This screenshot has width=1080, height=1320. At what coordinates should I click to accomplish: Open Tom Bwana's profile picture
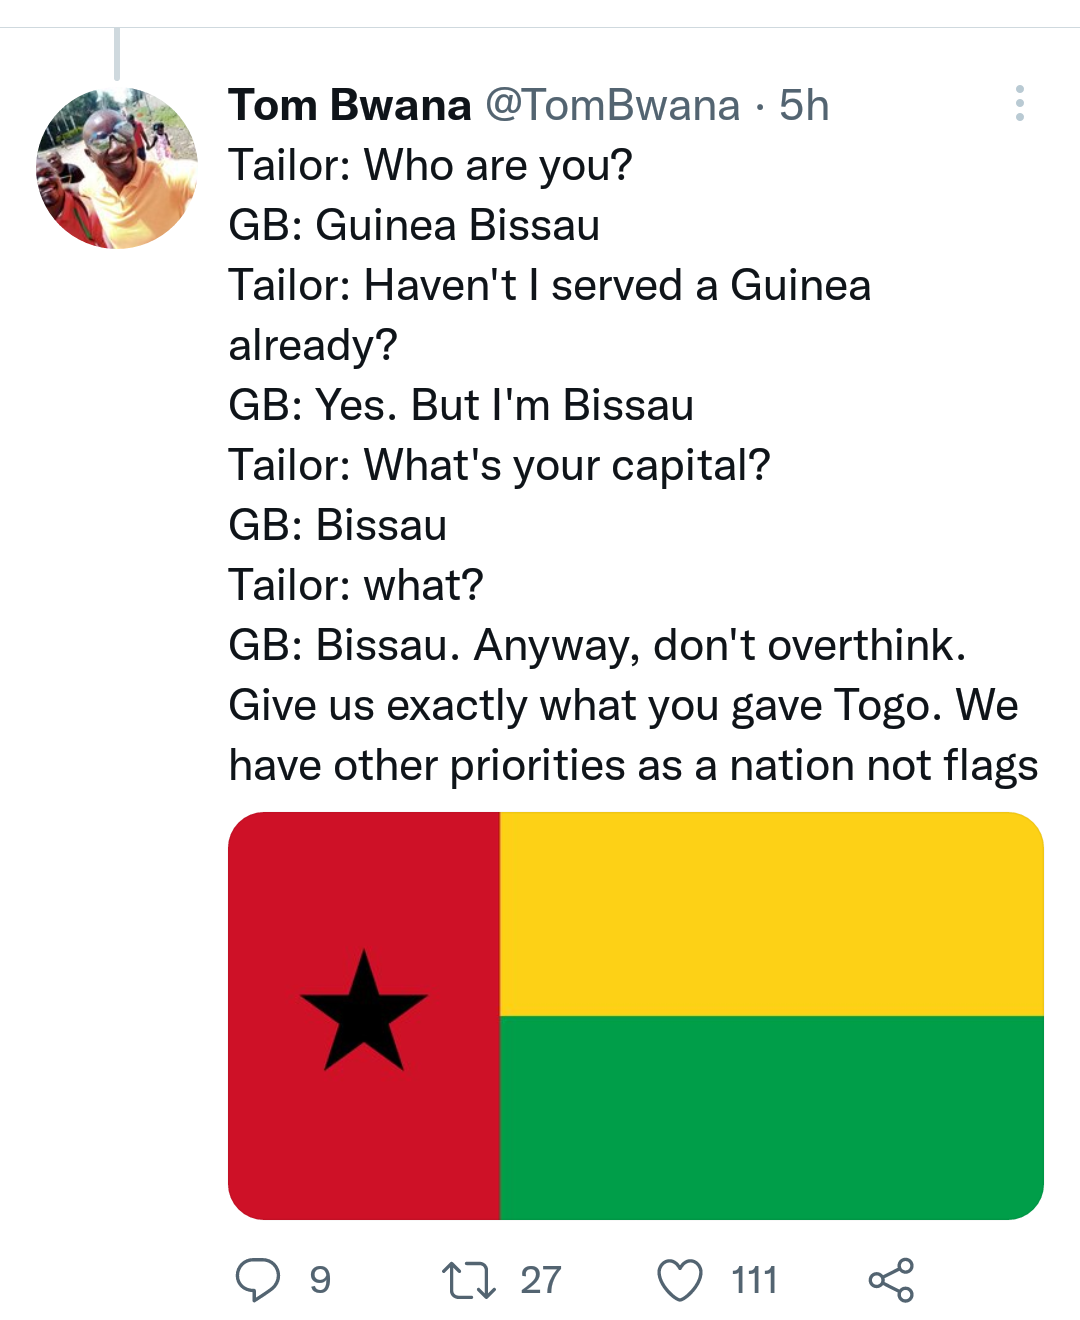coord(117,168)
